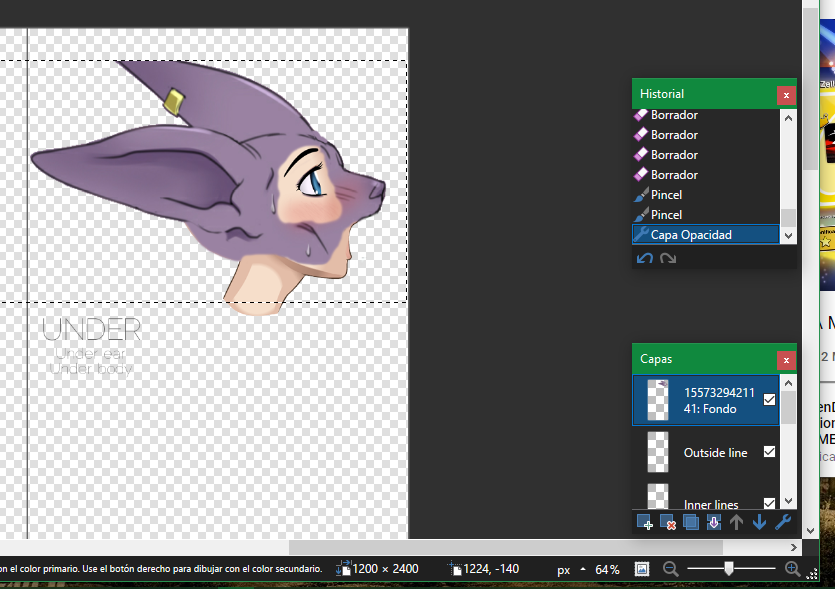The image size is (835, 589).
Task: Click the zoom slider handle
Action: [x=729, y=569]
